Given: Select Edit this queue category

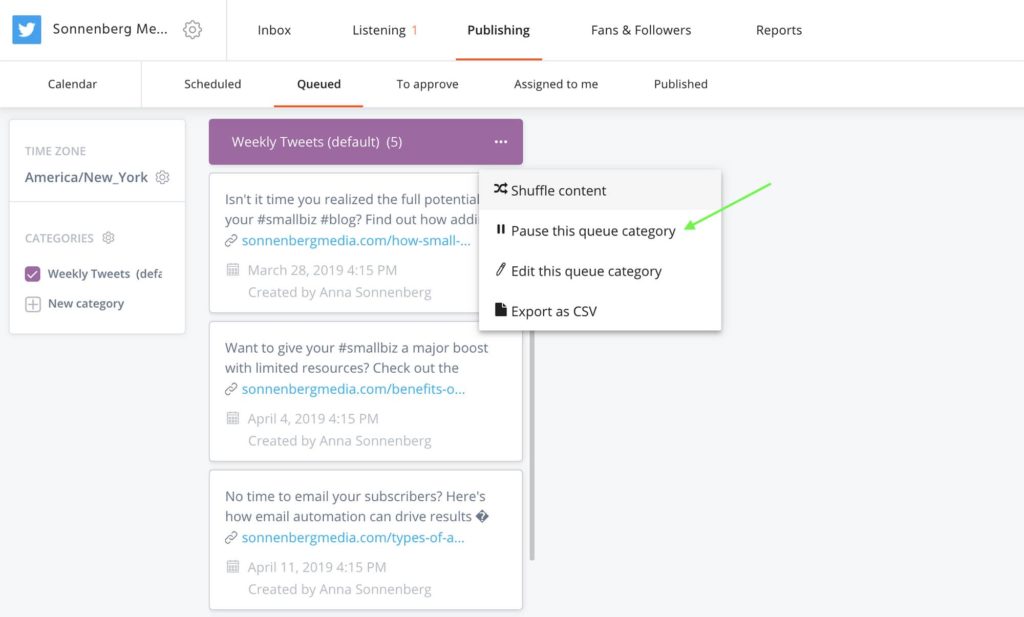Looking at the screenshot, I should click(586, 271).
